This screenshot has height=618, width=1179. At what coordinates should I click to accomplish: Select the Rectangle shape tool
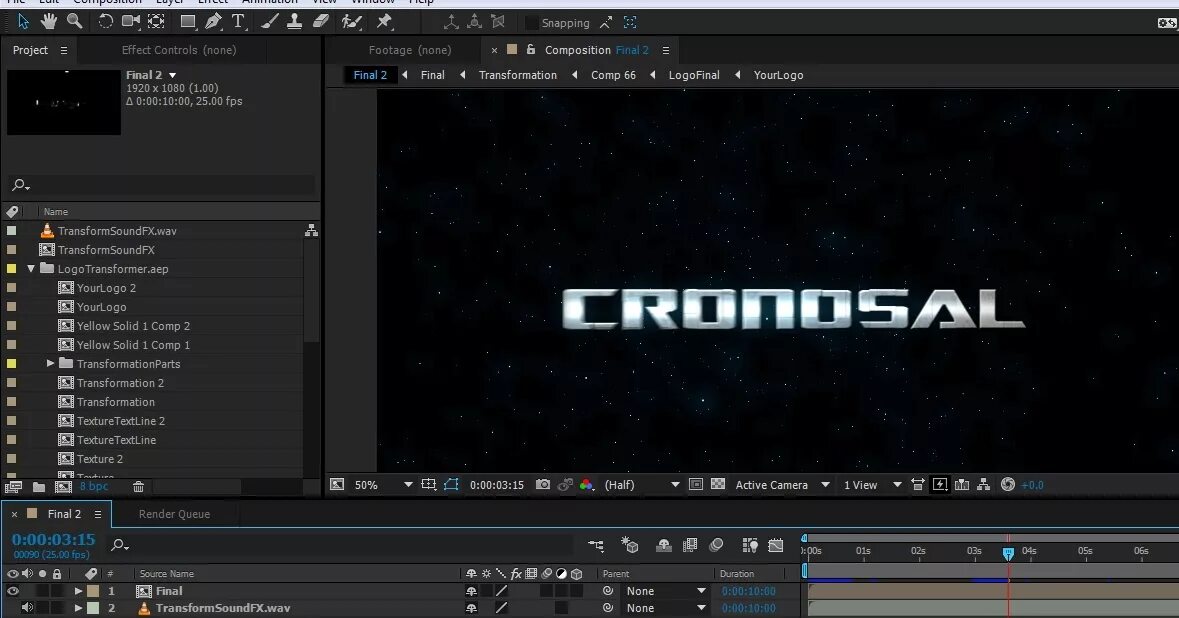pos(188,22)
